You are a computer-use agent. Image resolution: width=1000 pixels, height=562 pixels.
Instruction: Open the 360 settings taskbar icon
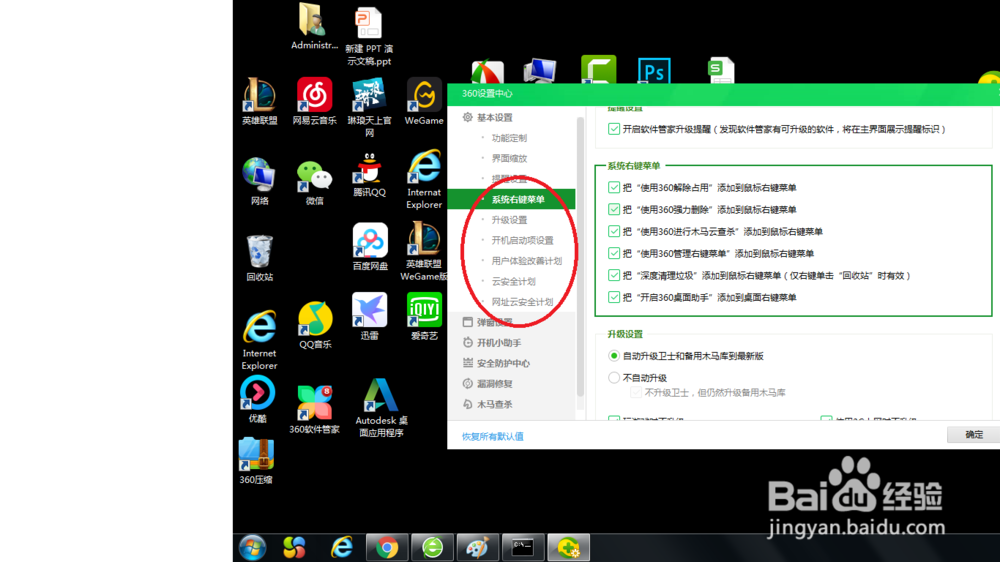(568, 547)
